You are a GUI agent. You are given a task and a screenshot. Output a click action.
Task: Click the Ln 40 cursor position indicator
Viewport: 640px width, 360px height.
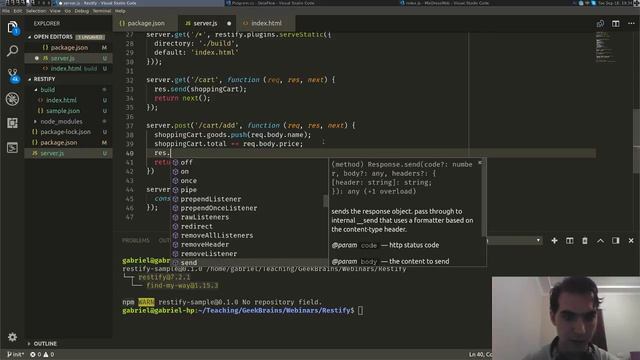tap(480, 354)
